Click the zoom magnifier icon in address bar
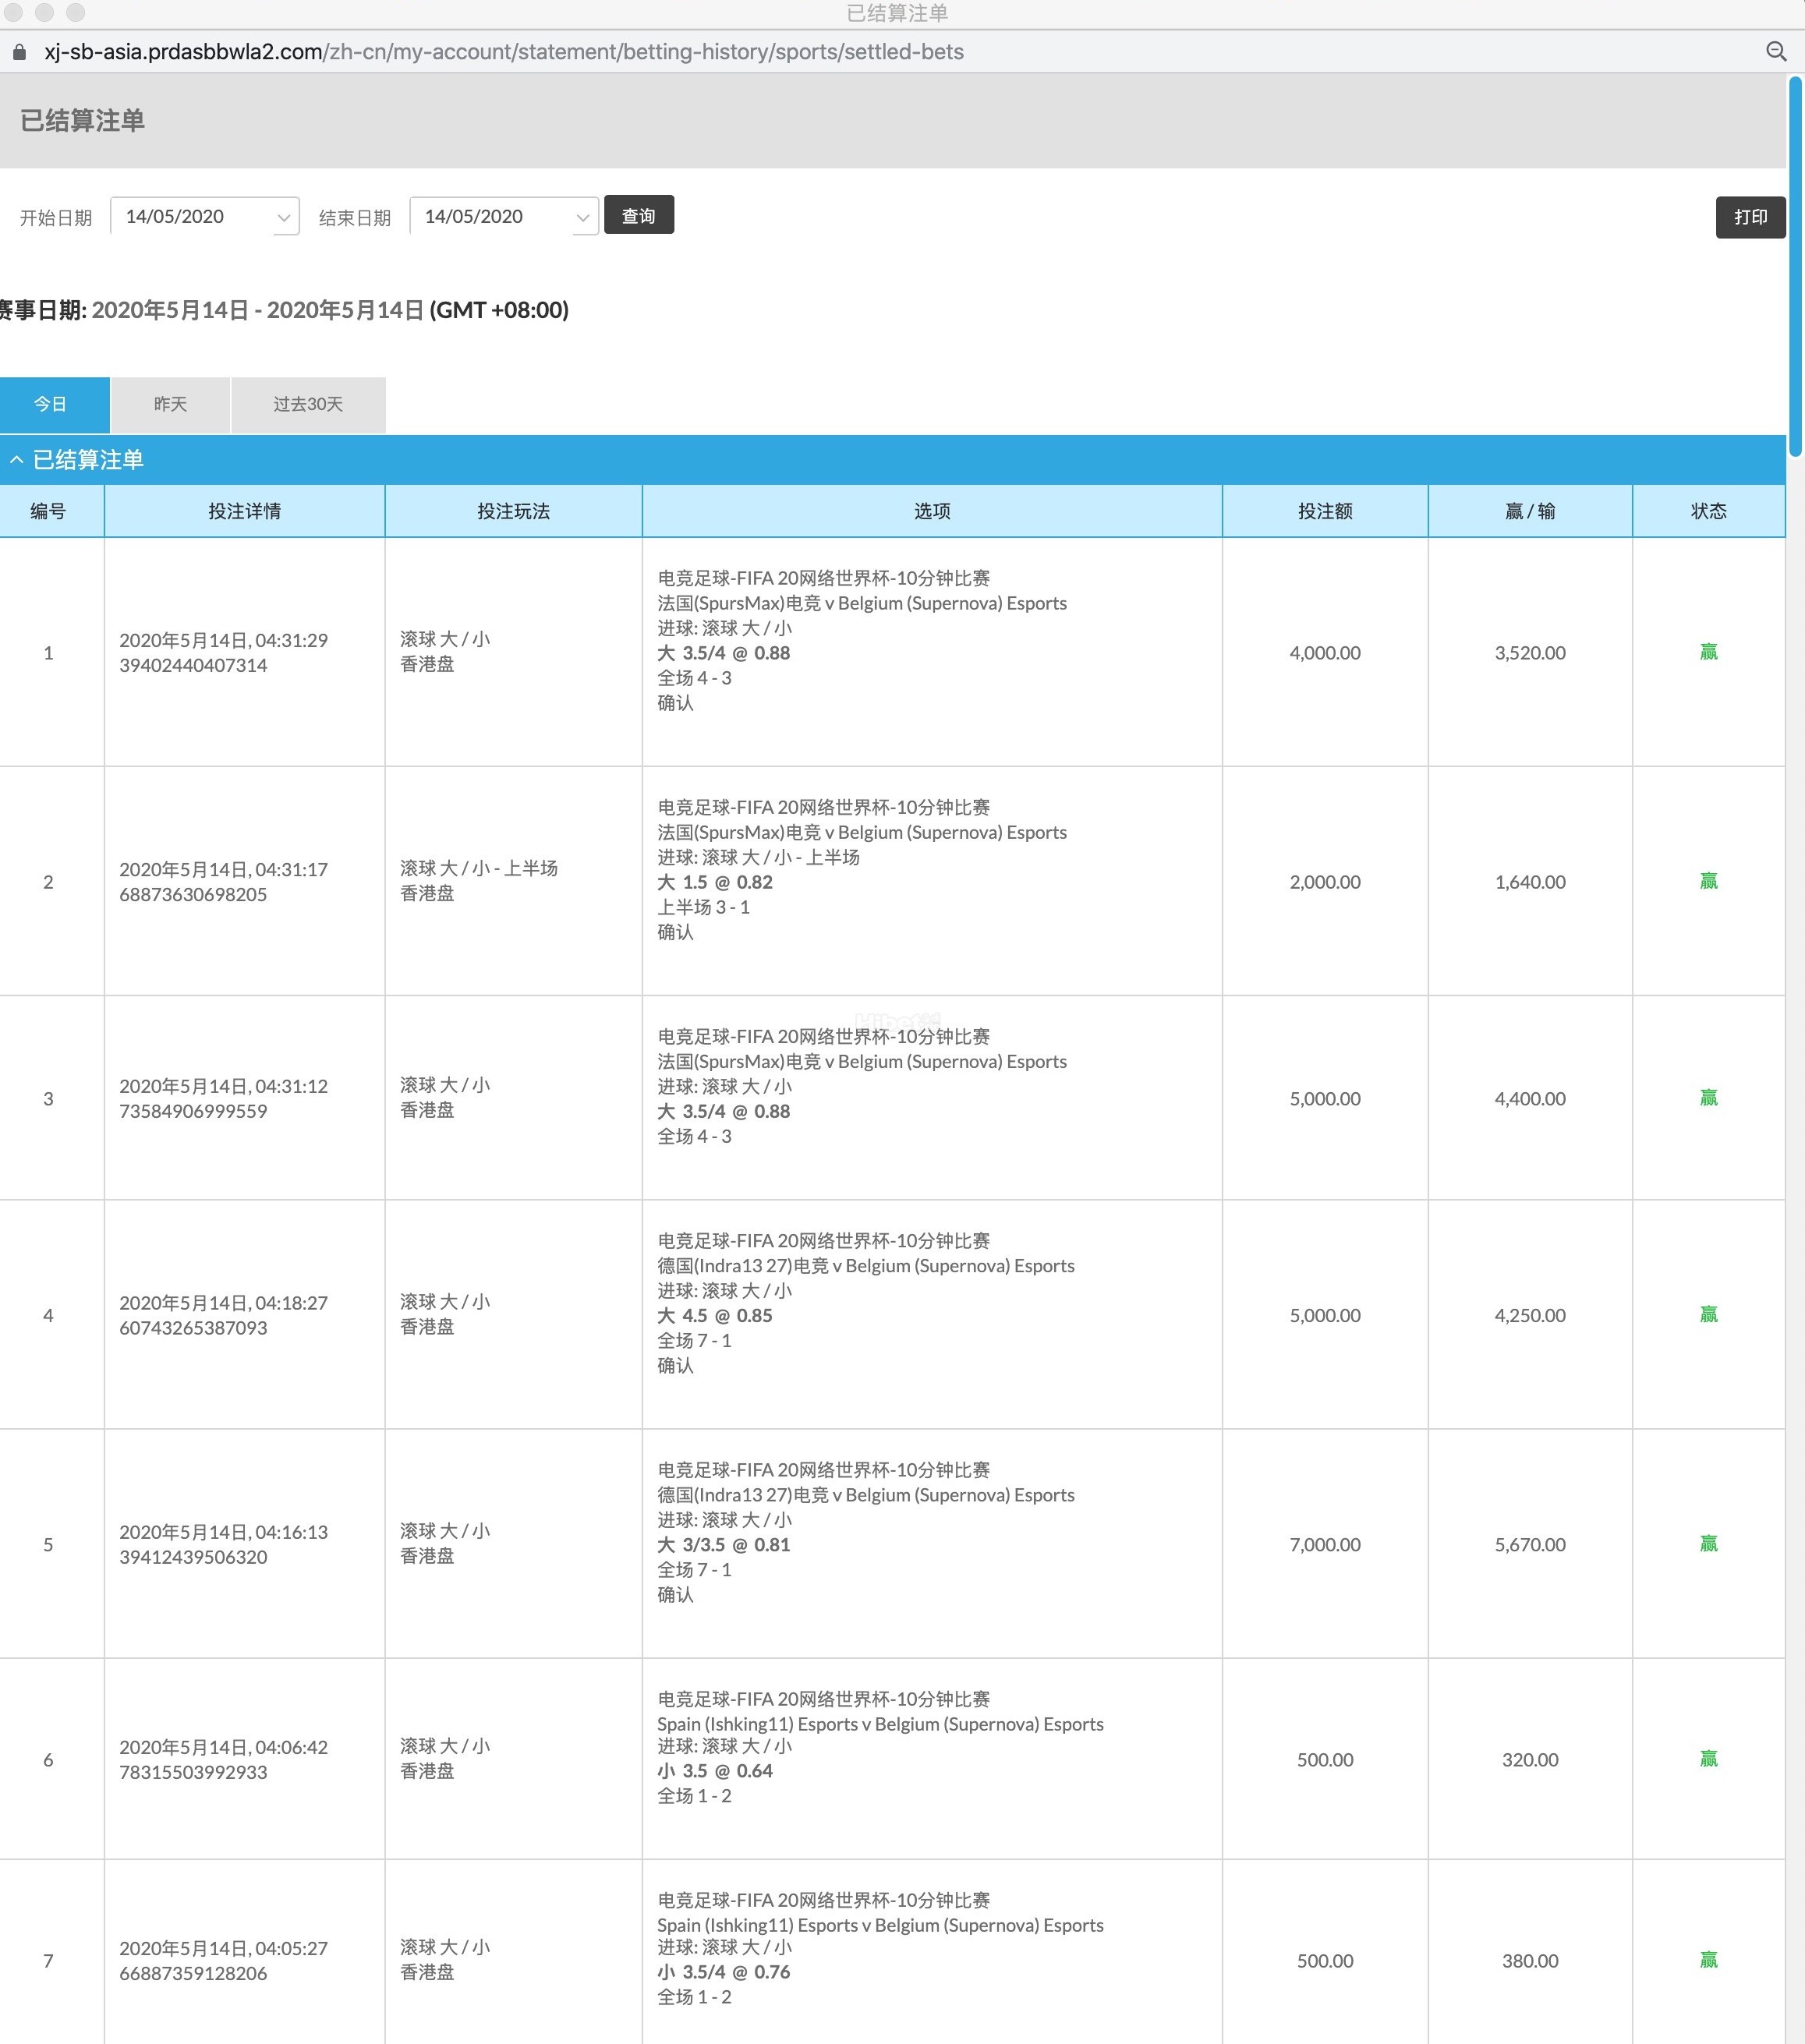1805x2044 pixels. click(x=1775, y=51)
